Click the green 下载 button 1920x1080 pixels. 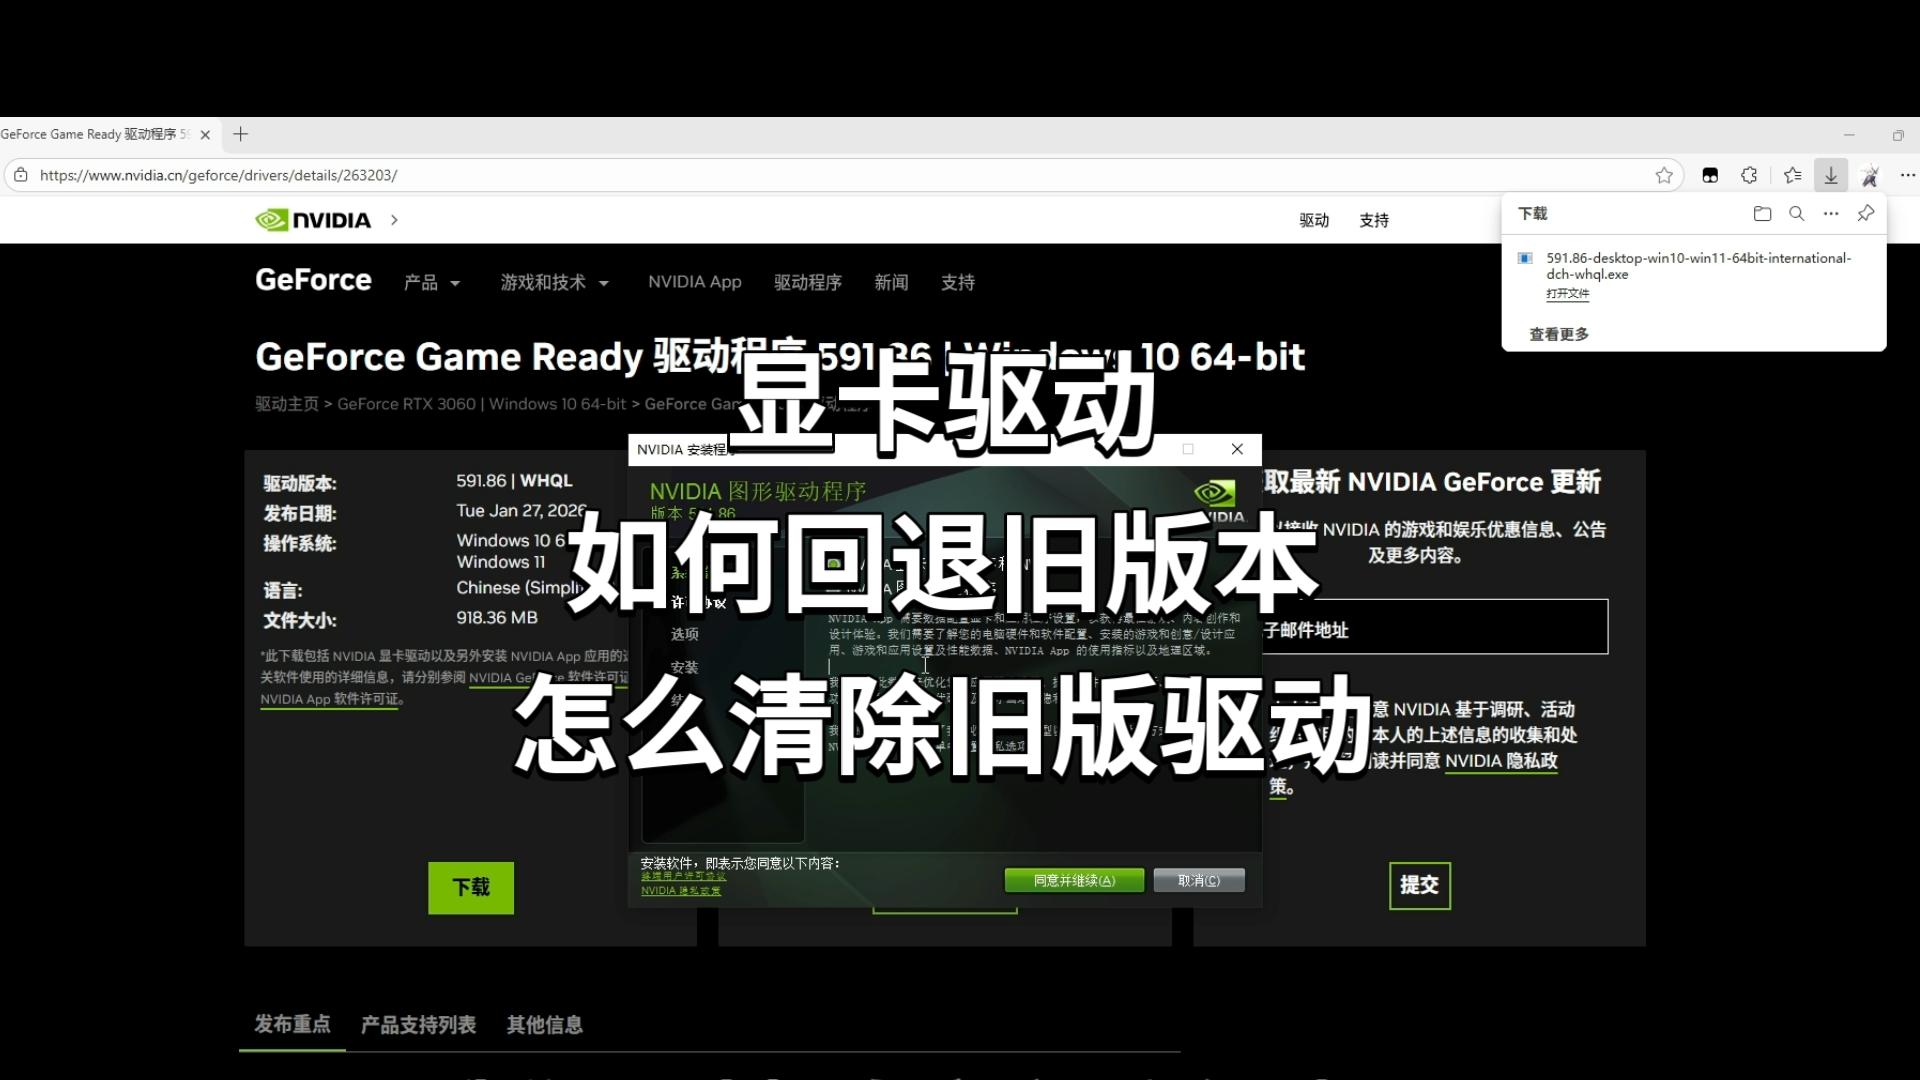pyautogui.click(x=471, y=888)
